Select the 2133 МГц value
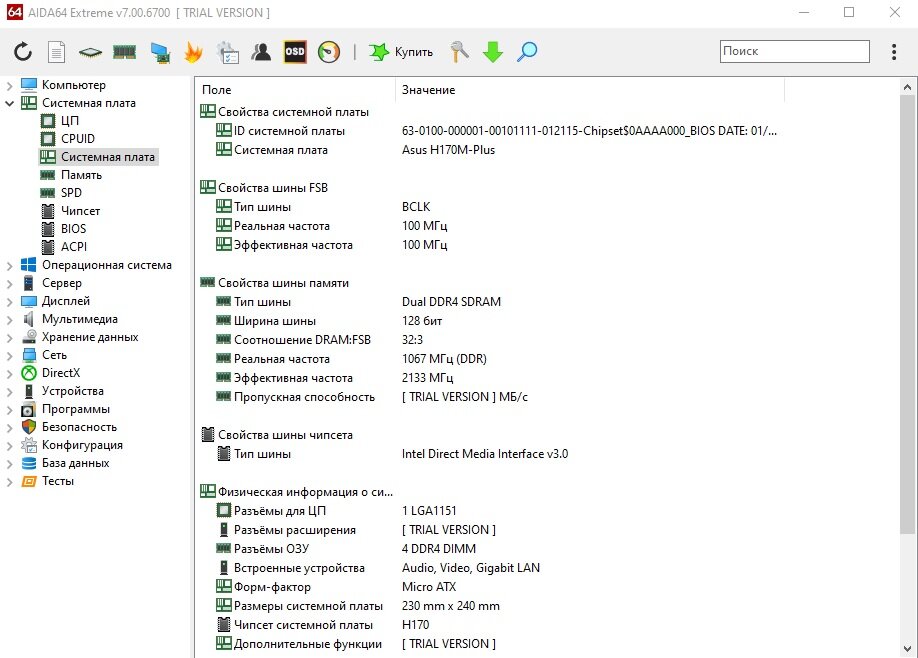 click(427, 378)
